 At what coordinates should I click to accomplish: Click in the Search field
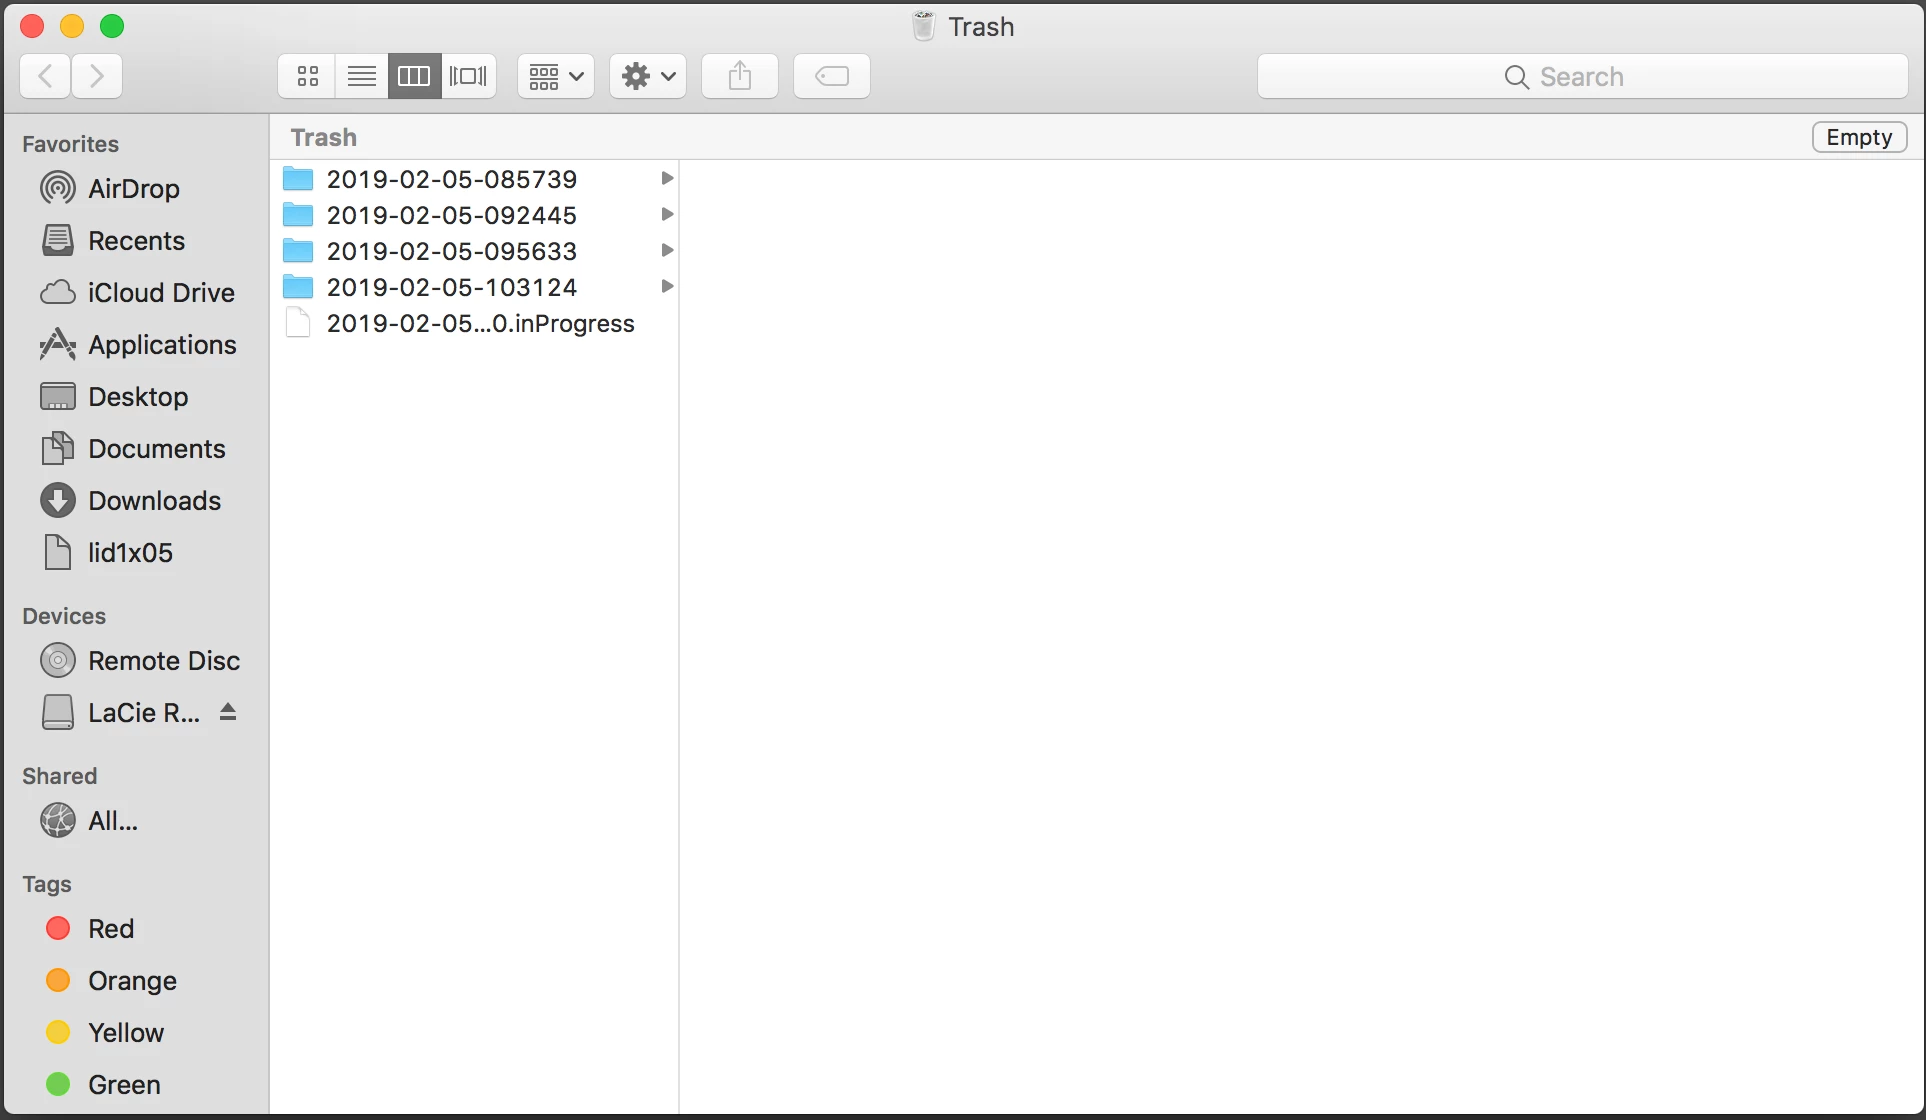coord(1581,76)
